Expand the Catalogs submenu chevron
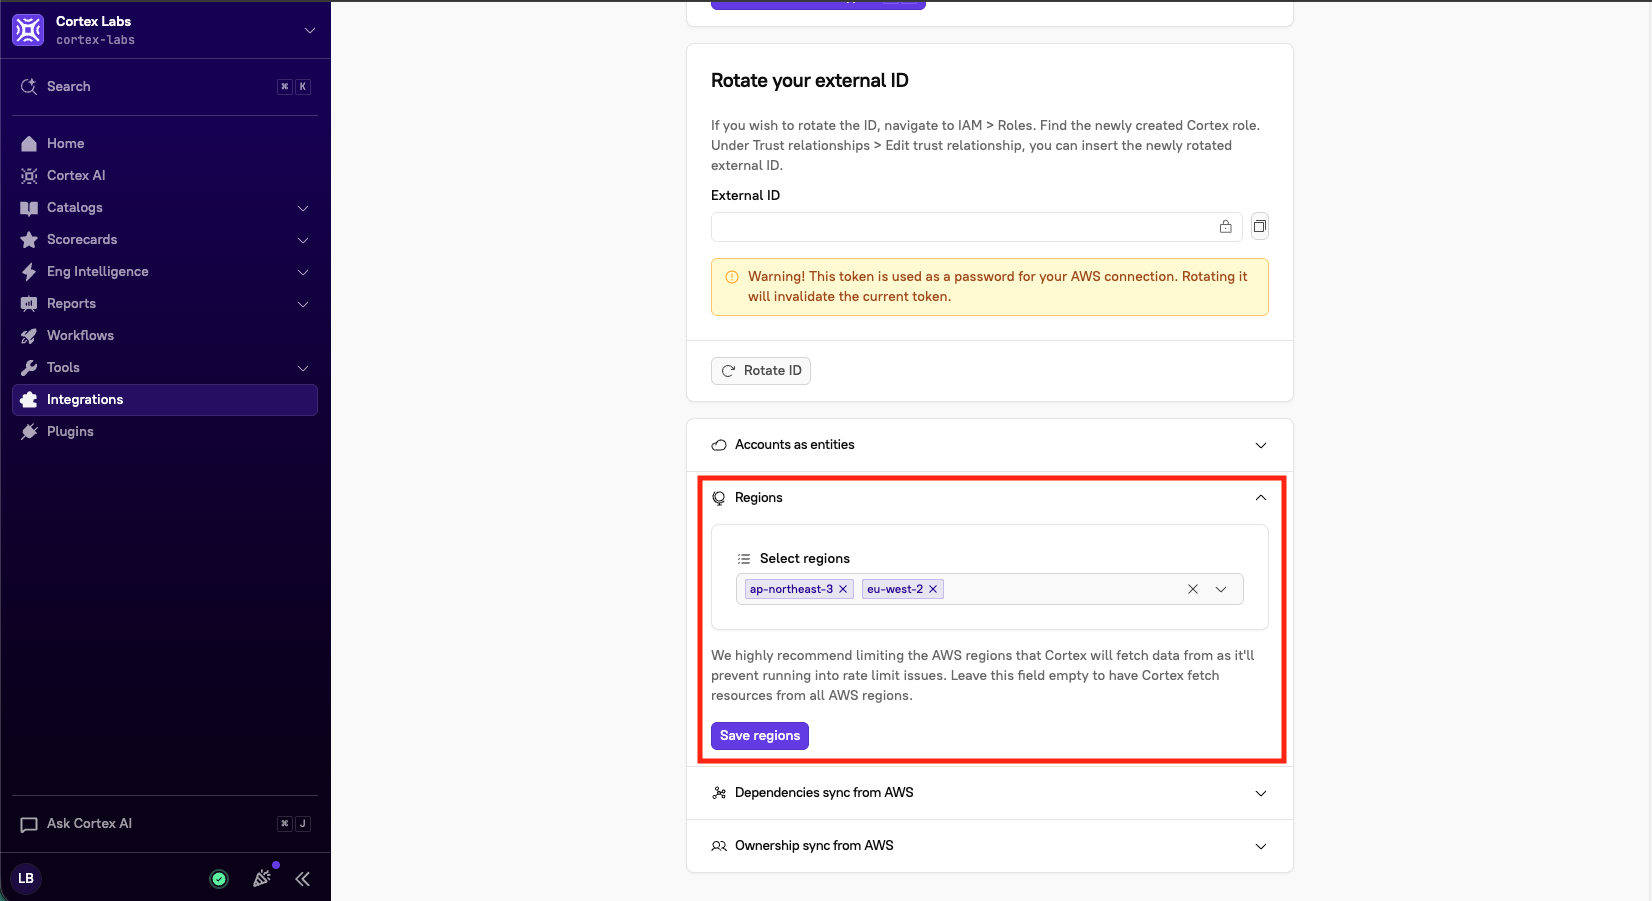Screen dimensions: 1652x901 pos(303,208)
